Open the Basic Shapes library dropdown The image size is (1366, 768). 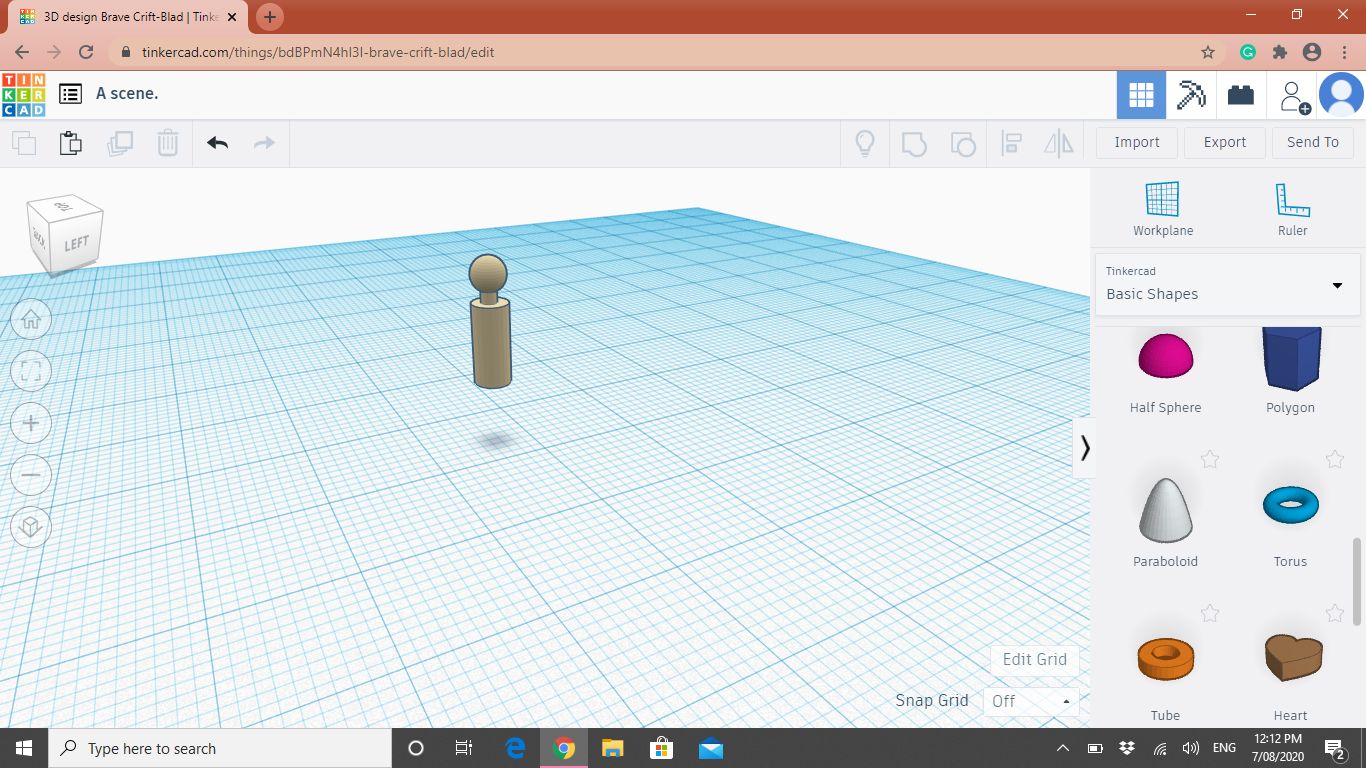click(x=1227, y=284)
